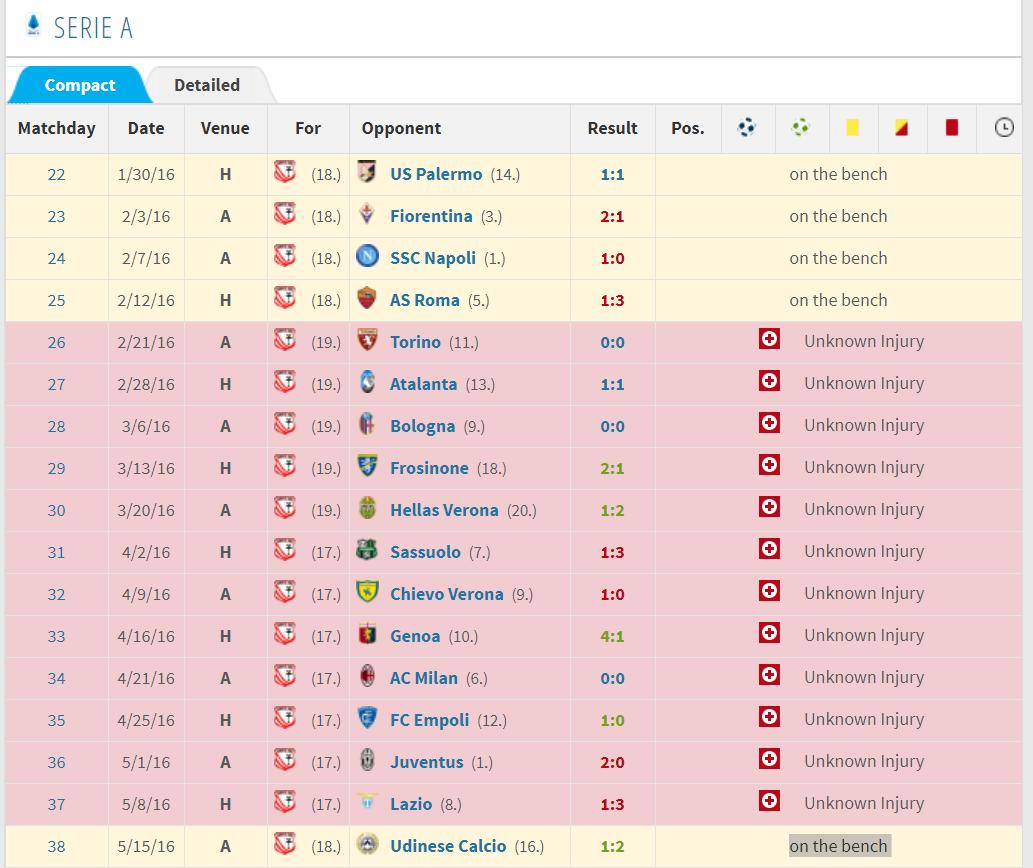
Task: Switch to the Detailed tab
Action: click(207, 85)
